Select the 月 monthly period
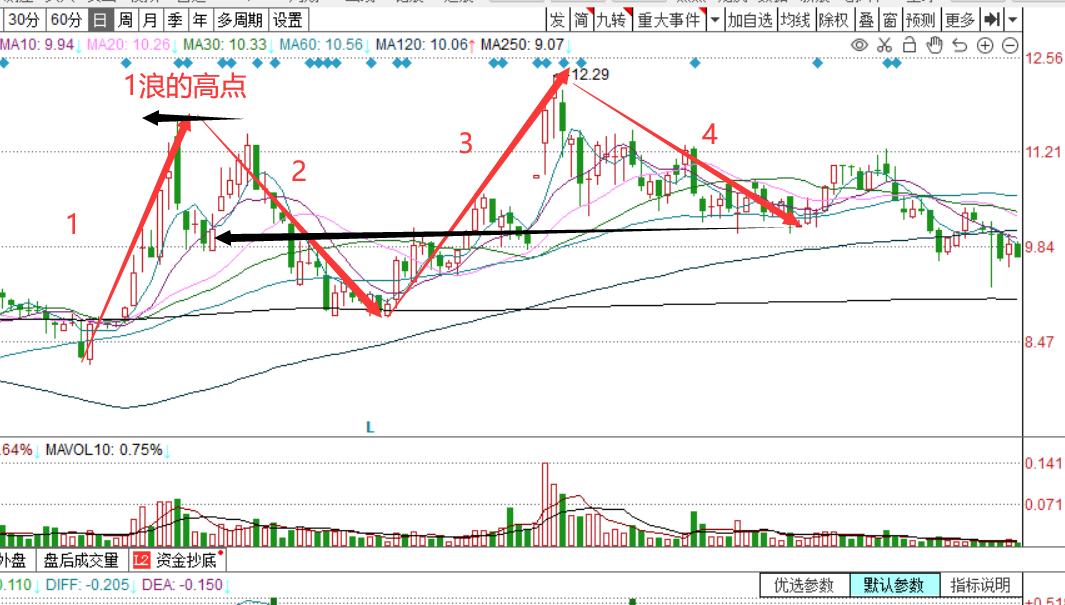The width and height of the screenshot is (1065, 605). pyautogui.click(x=150, y=20)
